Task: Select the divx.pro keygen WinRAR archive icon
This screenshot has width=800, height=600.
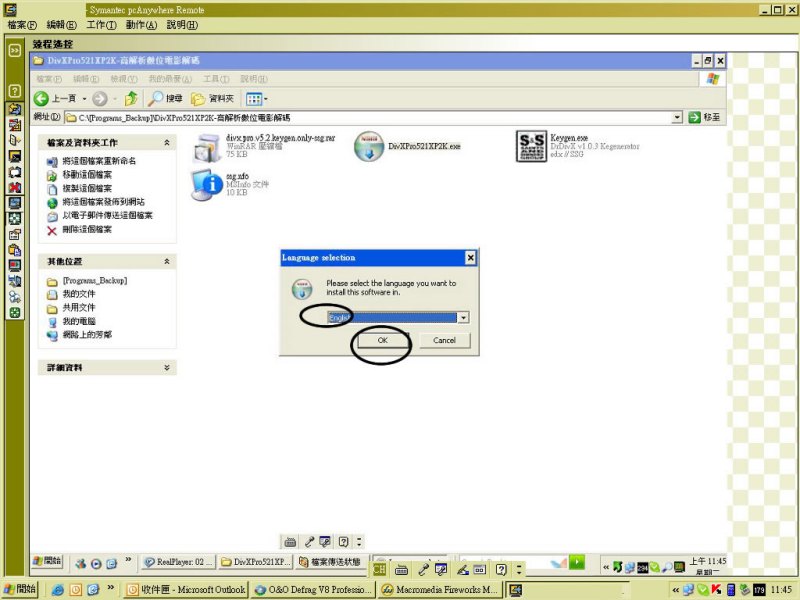Action: point(208,146)
